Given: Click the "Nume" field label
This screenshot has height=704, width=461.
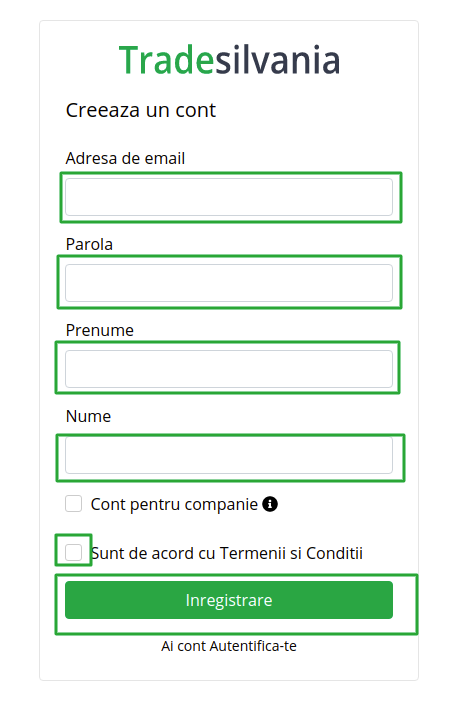Looking at the screenshot, I should (88, 416).
